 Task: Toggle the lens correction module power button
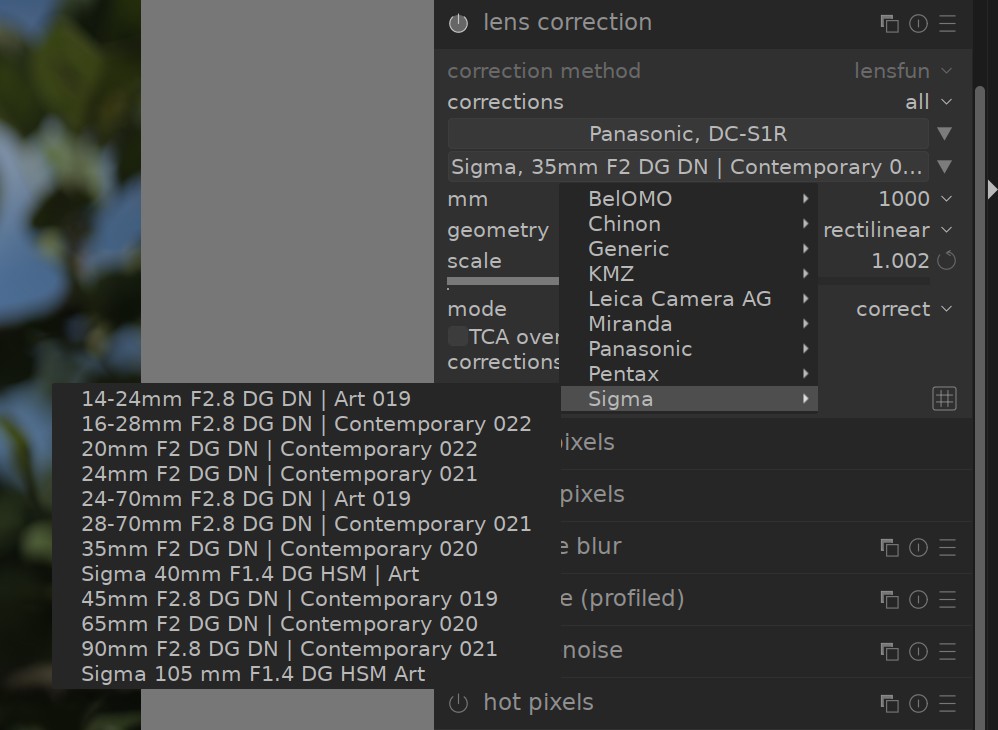(458, 23)
